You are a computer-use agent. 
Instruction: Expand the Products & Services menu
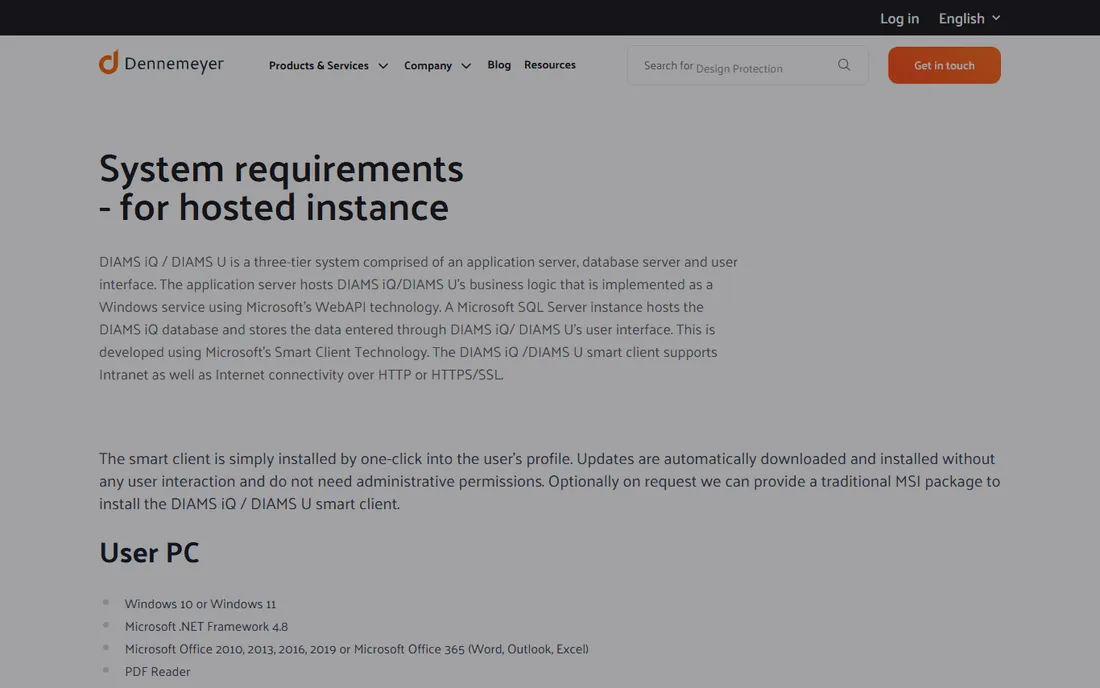(328, 65)
